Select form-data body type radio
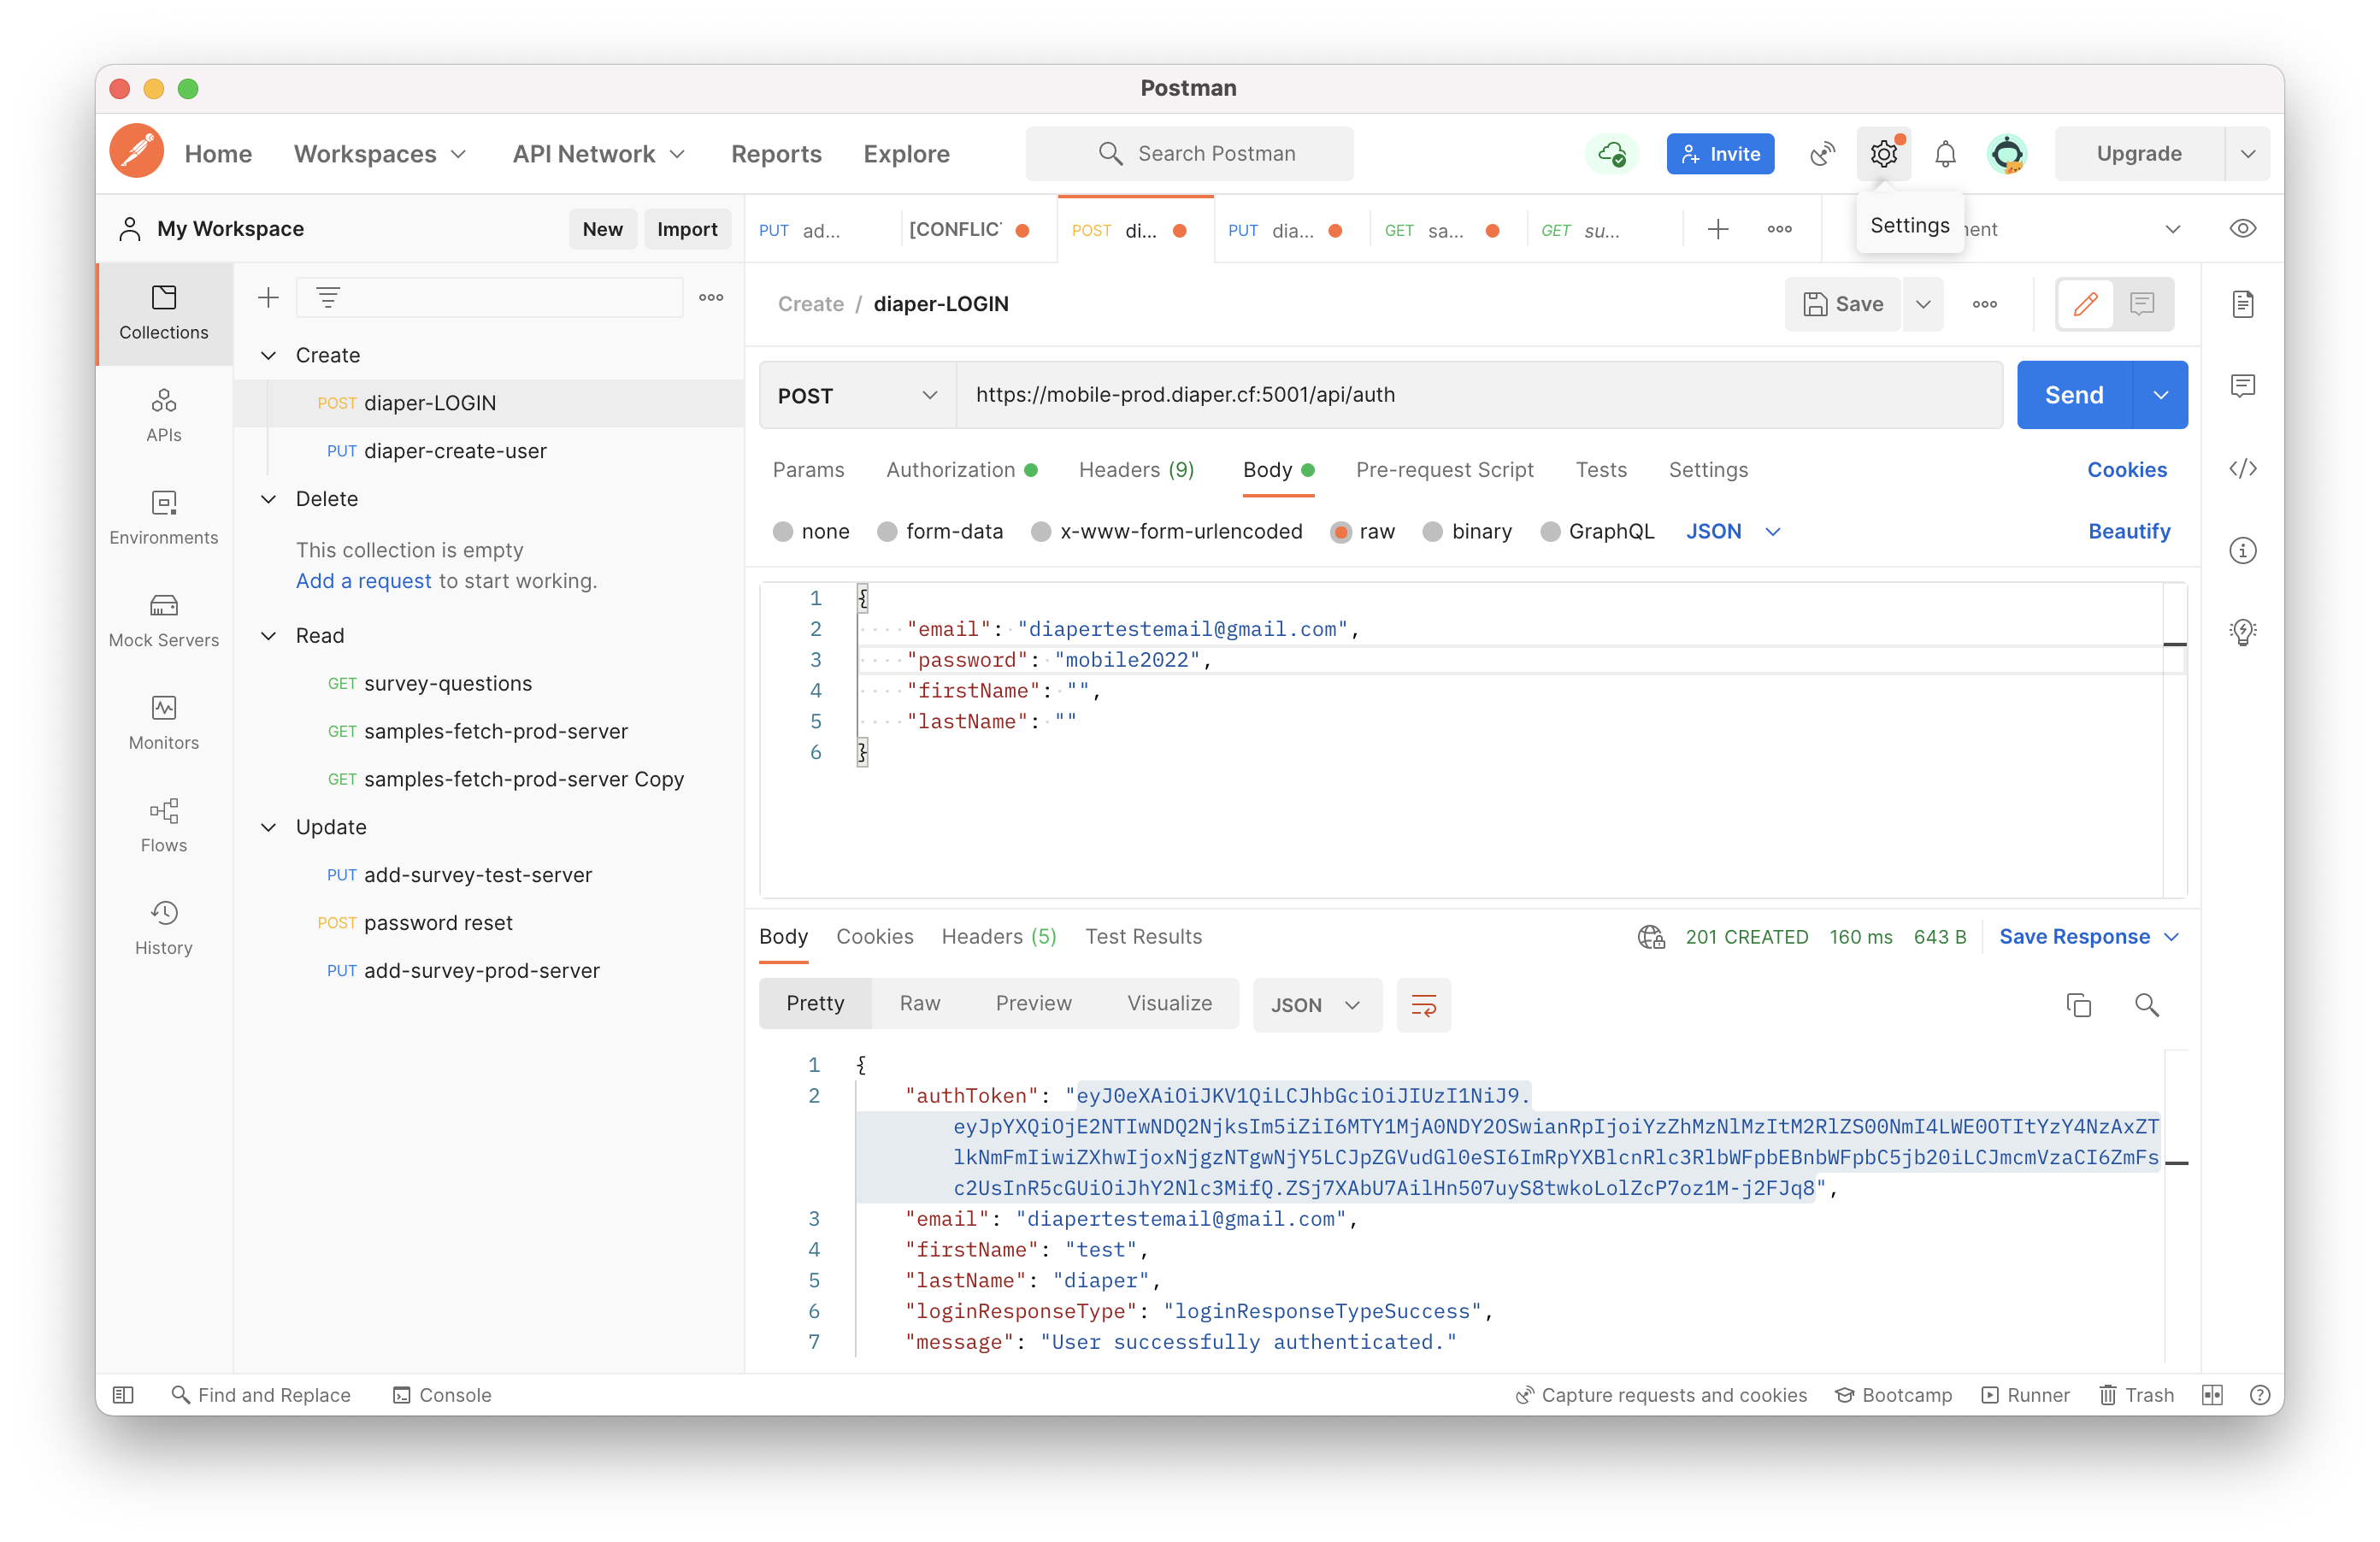Viewport: 2380px width, 1542px height. coord(887,532)
